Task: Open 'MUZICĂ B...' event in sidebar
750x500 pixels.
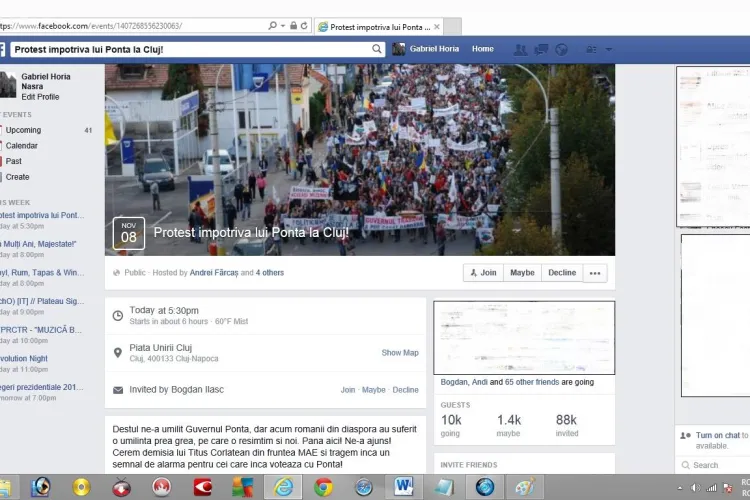Action: tap(41, 330)
